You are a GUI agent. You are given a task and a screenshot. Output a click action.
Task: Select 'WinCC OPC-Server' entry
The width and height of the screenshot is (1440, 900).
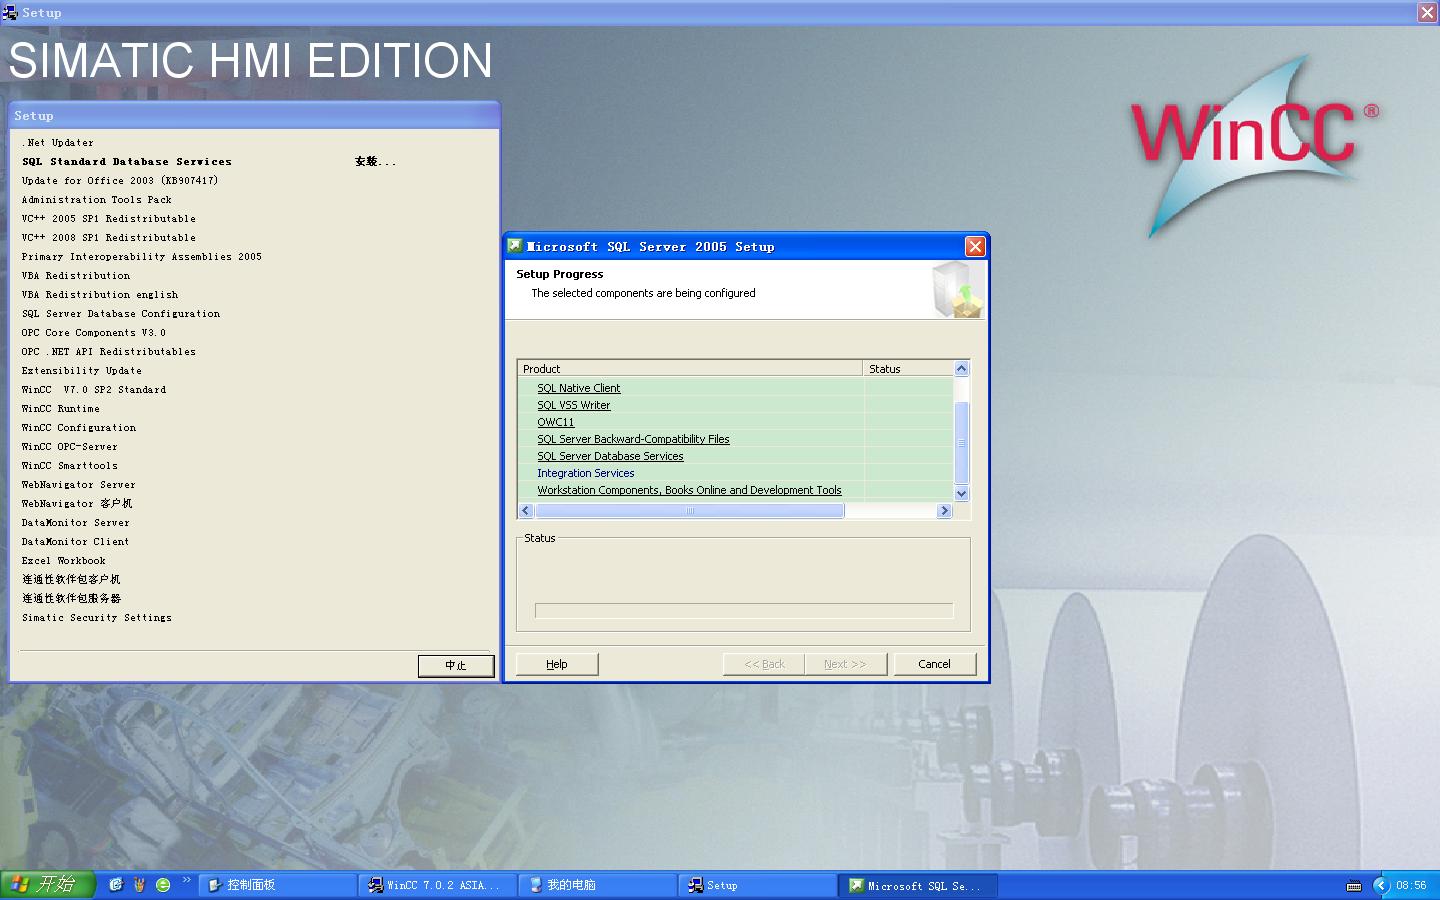tap(70, 447)
